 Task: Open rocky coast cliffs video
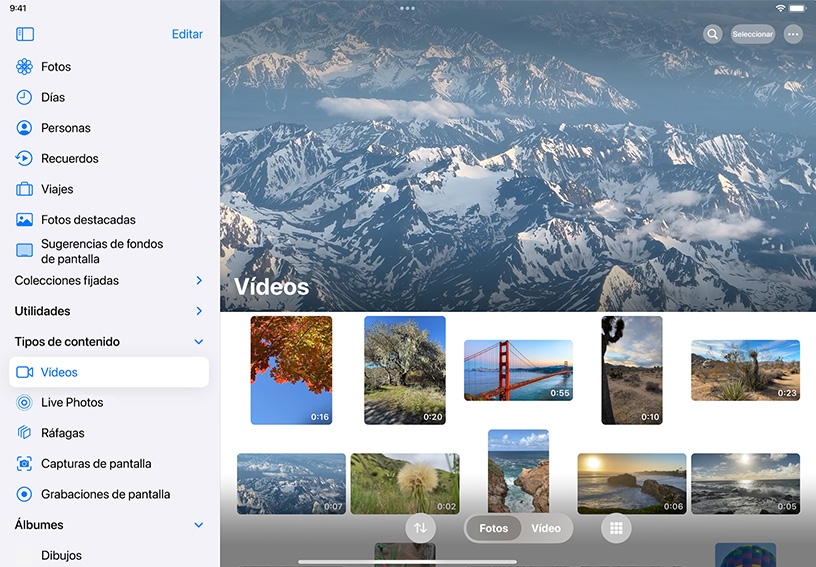pos(518,471)
